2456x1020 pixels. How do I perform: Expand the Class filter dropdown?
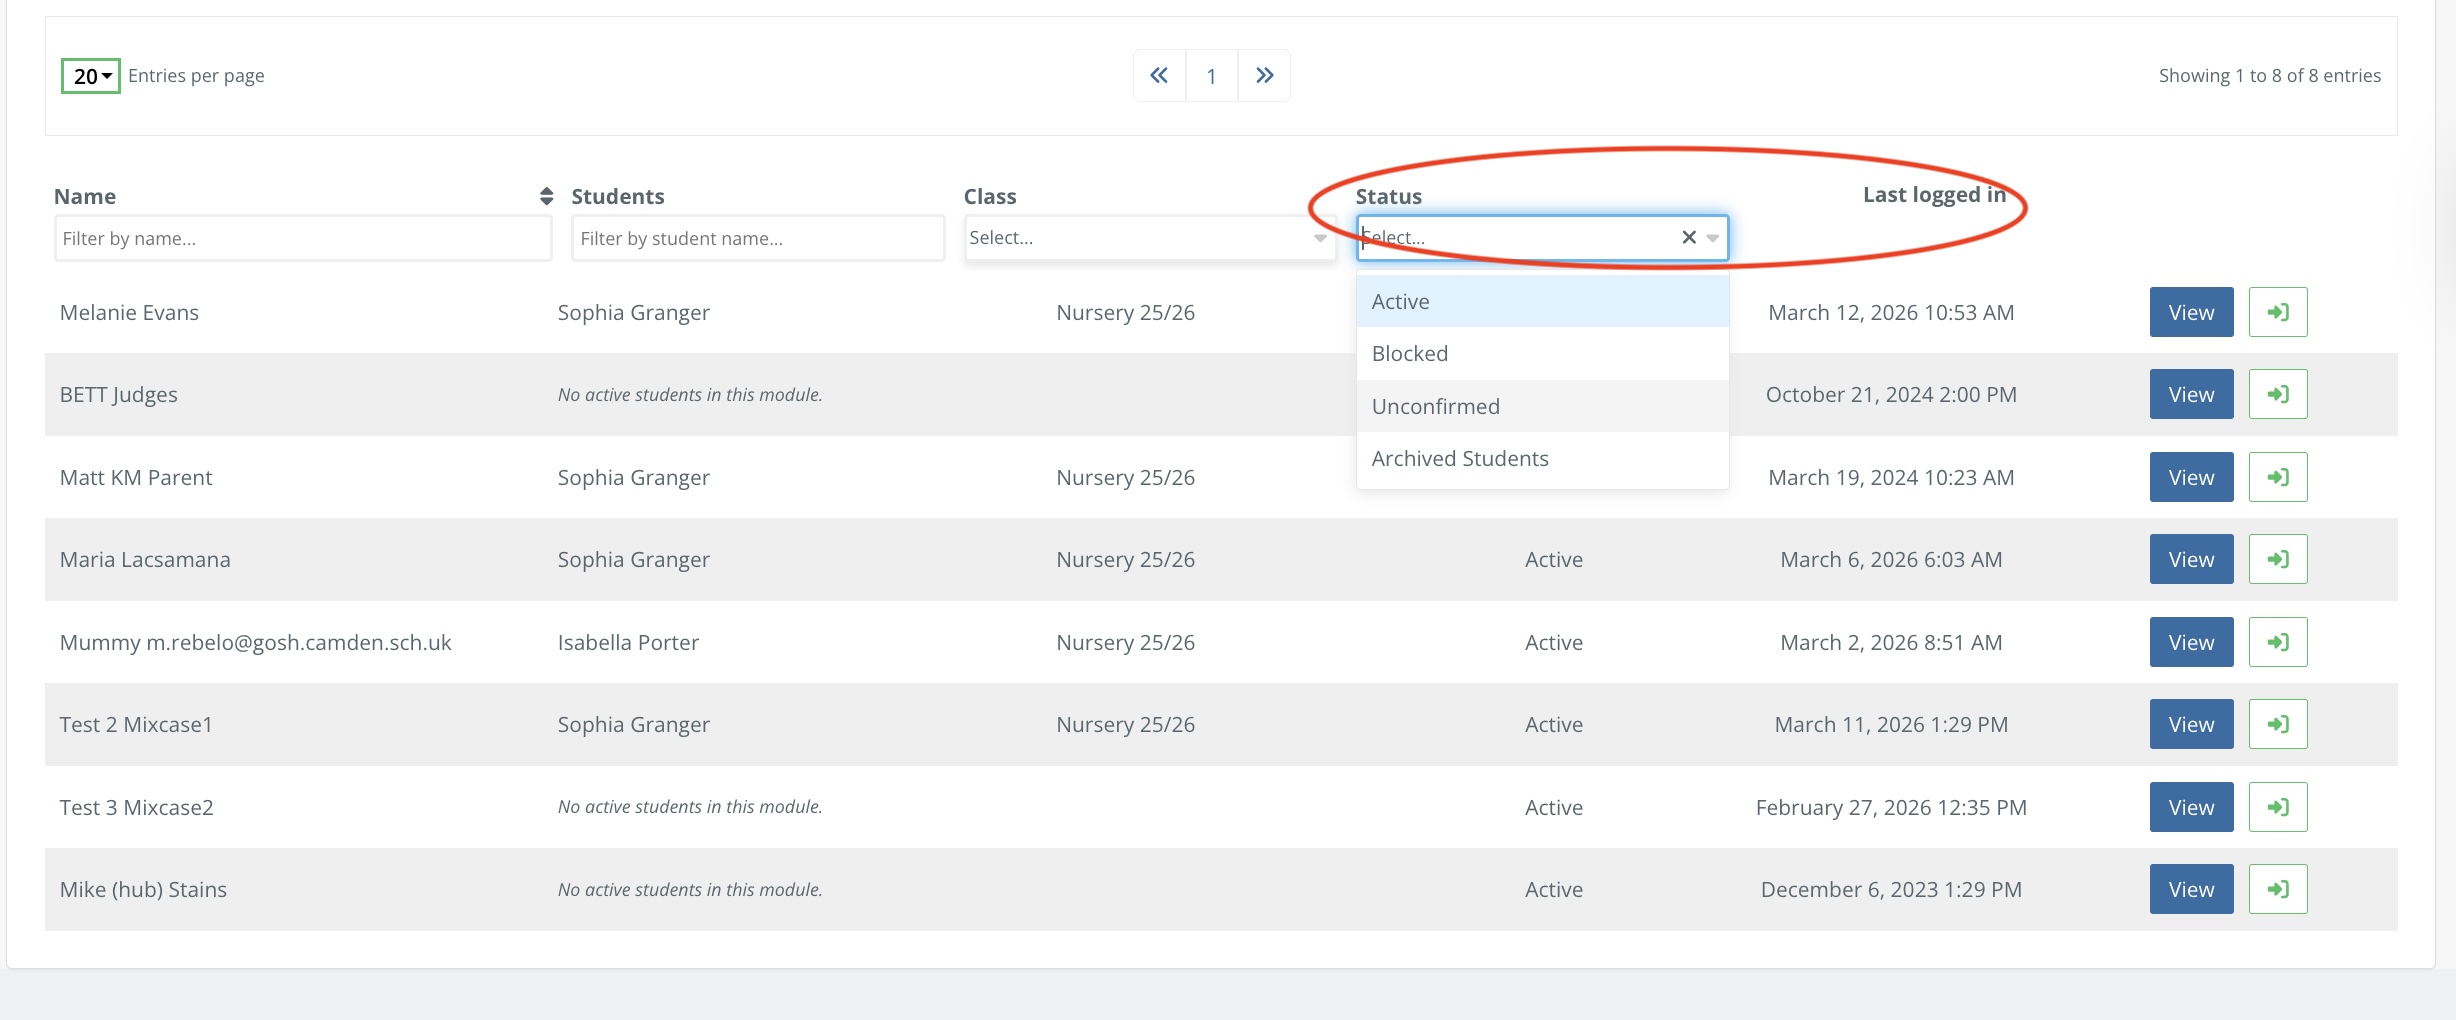[x=1320, y=238]
